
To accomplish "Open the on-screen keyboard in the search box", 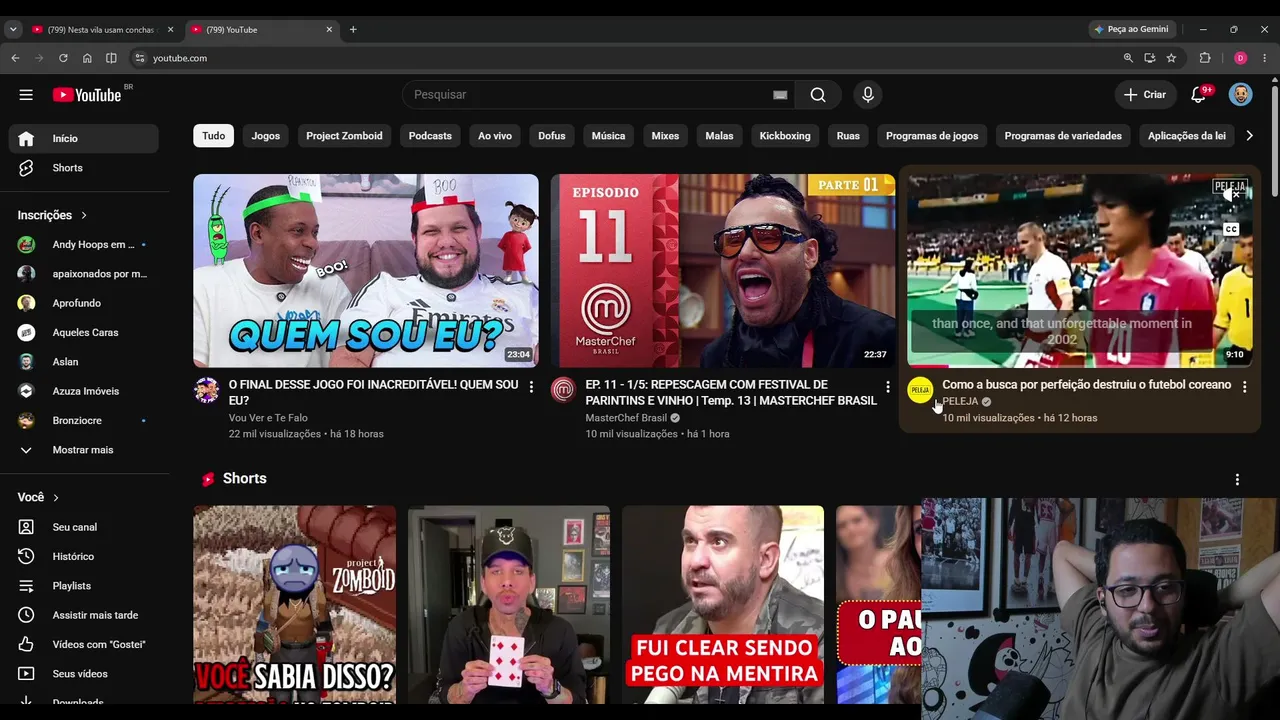I will click(780, 95).
